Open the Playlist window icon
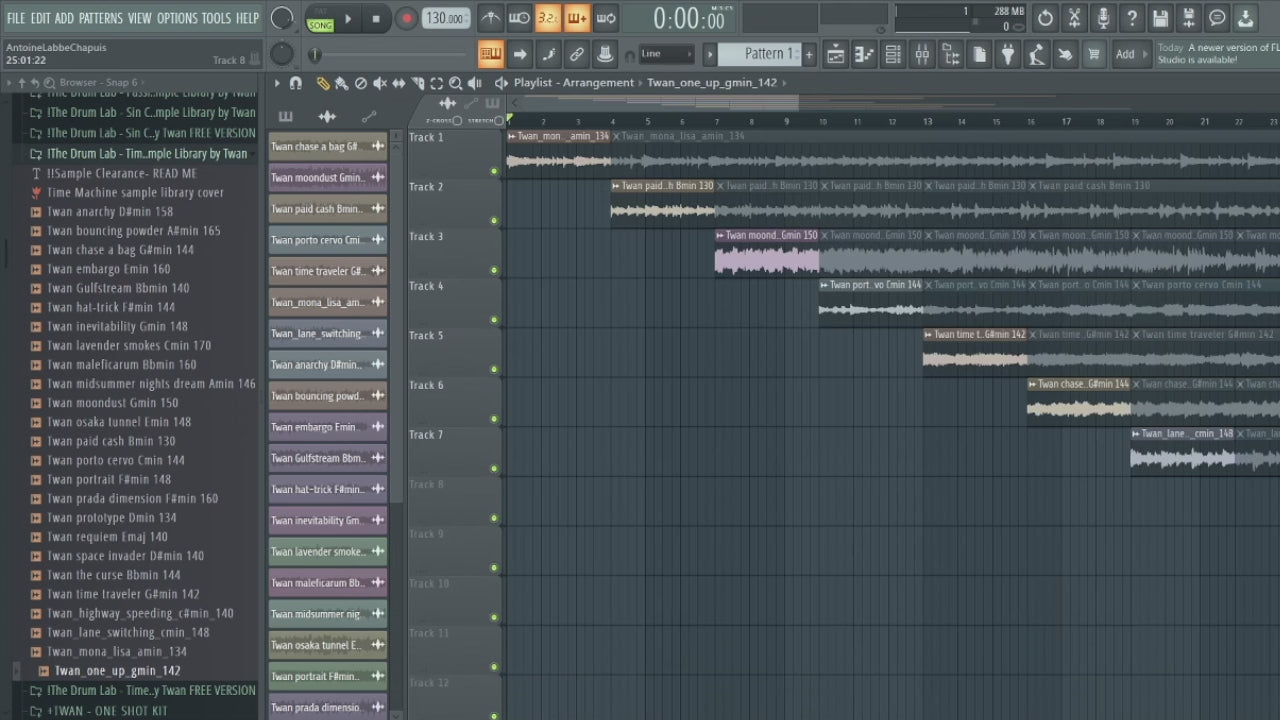This screenshot has height=720, width=1280. (836, 54)
